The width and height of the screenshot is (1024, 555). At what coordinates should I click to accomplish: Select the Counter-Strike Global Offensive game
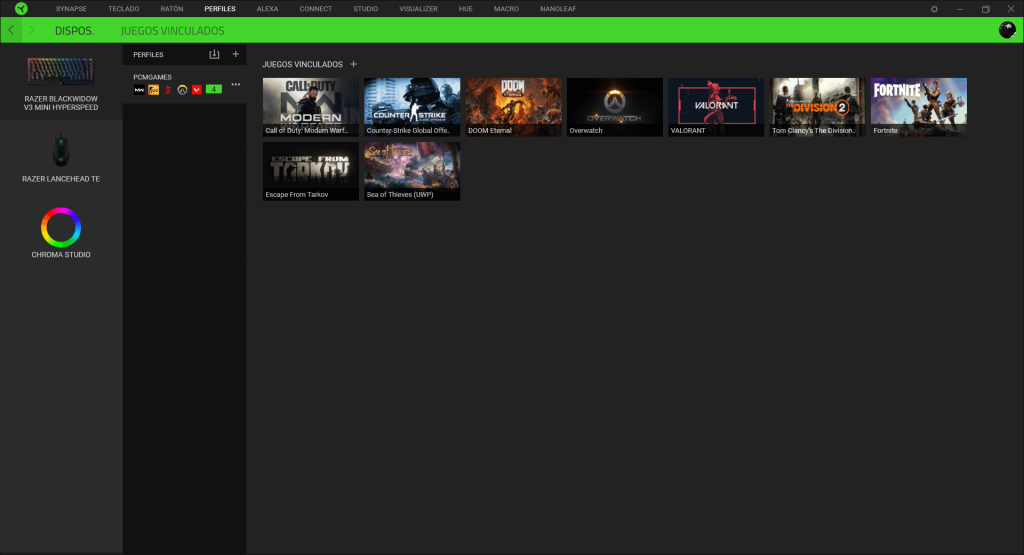pyautogui.click(x=412, y=107)
